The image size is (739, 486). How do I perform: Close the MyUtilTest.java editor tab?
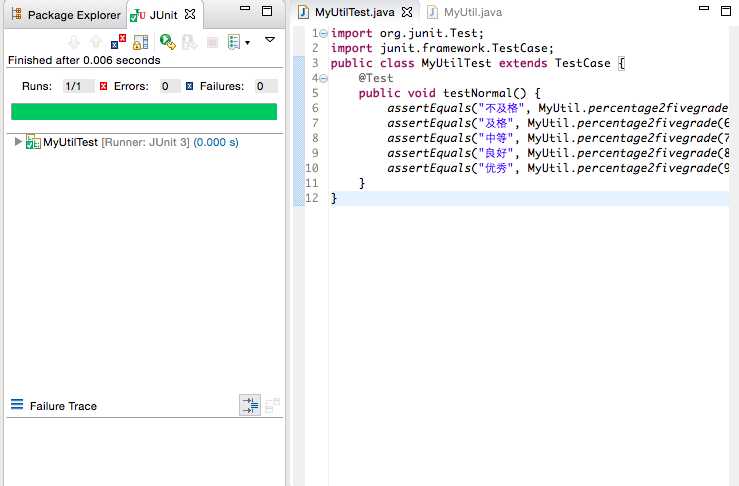point(407,12)
